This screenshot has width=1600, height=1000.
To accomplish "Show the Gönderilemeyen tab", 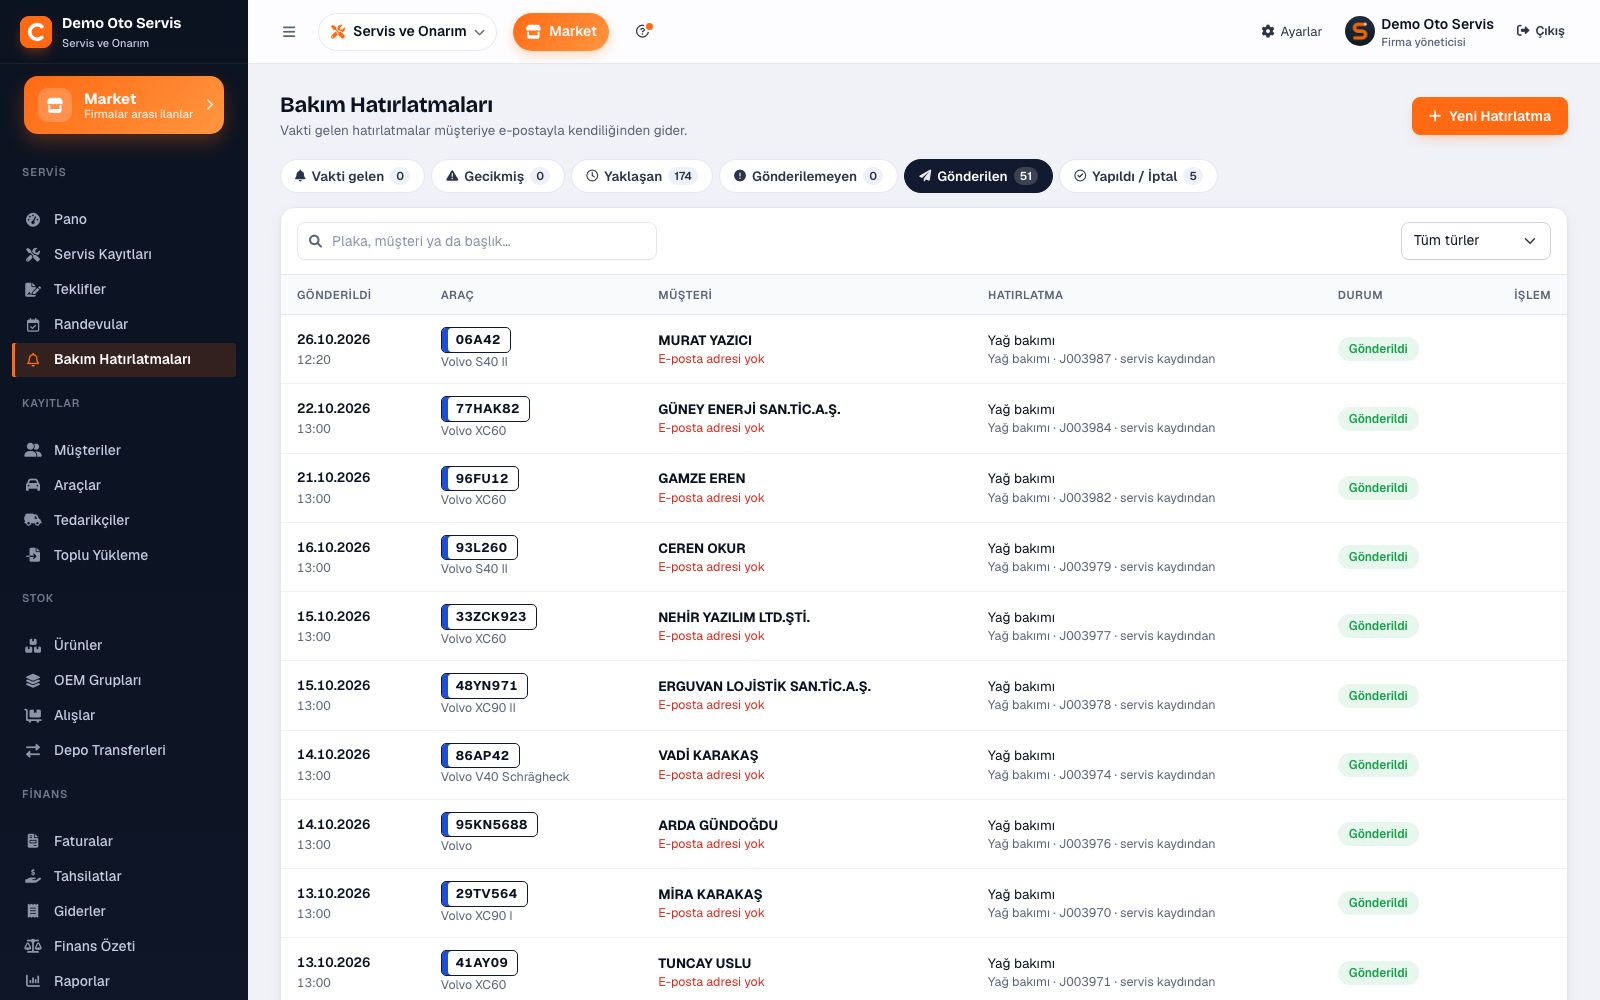I will click(808, 176).
